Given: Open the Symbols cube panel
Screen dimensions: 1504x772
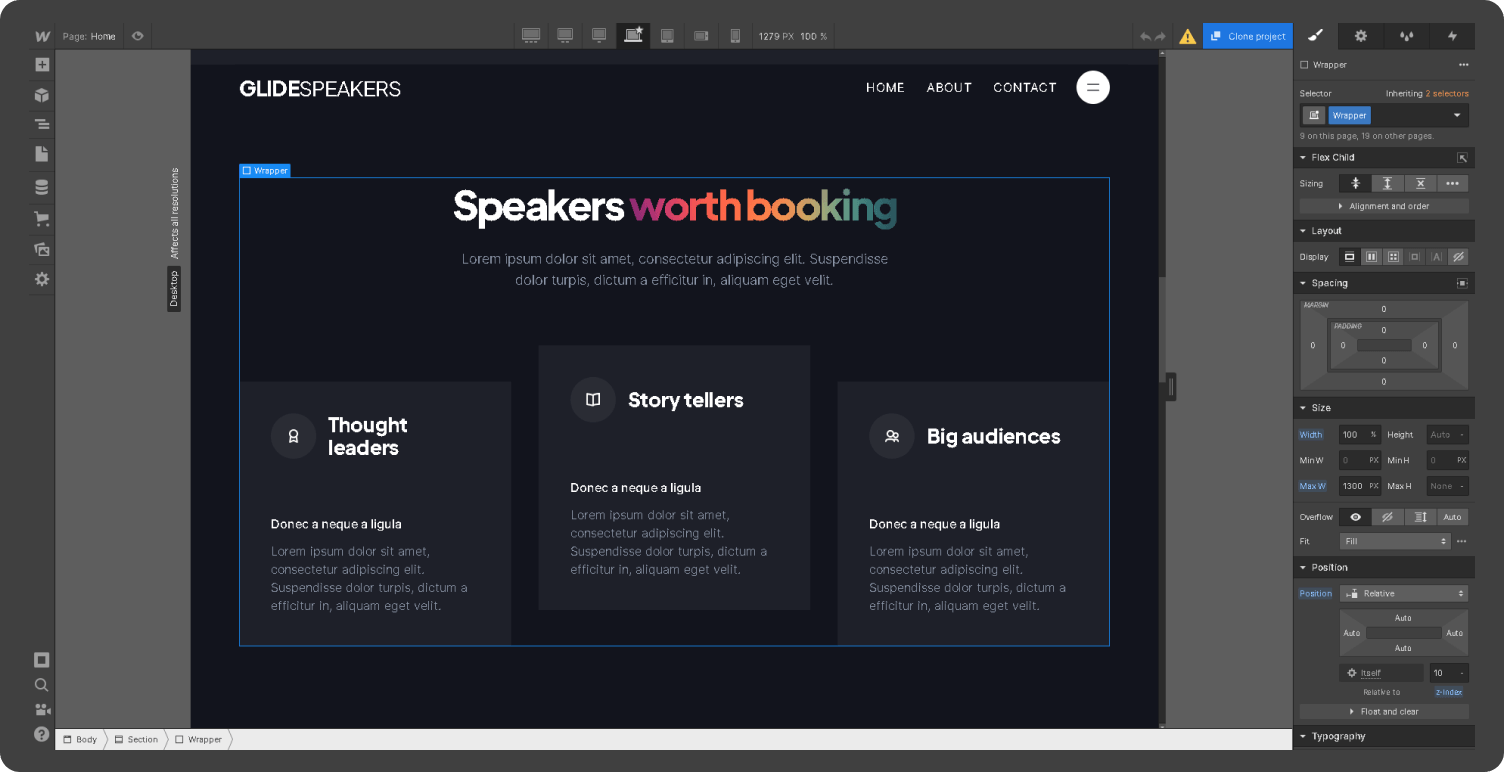Looking at the screenshot, I should pyautogui.click(x=42, y=95).
